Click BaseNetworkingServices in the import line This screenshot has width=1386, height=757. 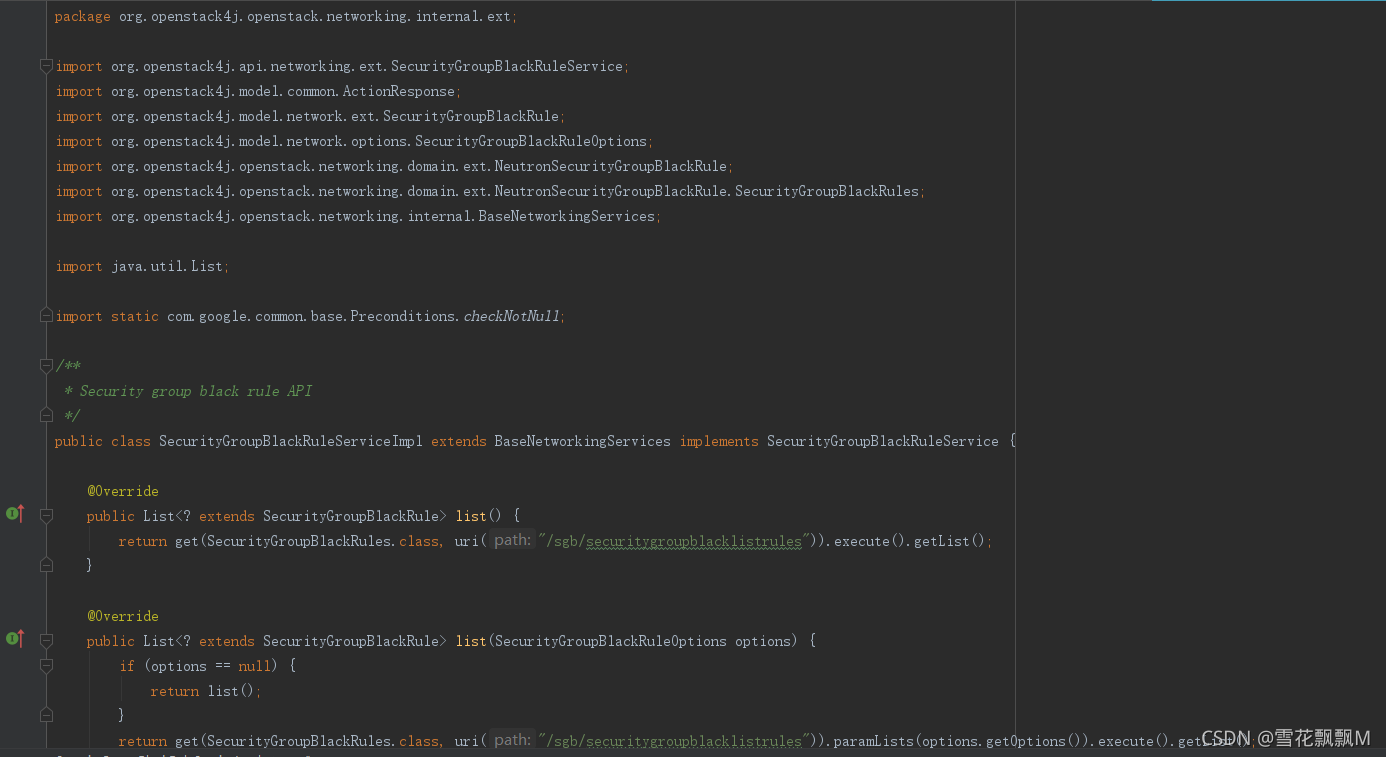click(x=567, y=216)
